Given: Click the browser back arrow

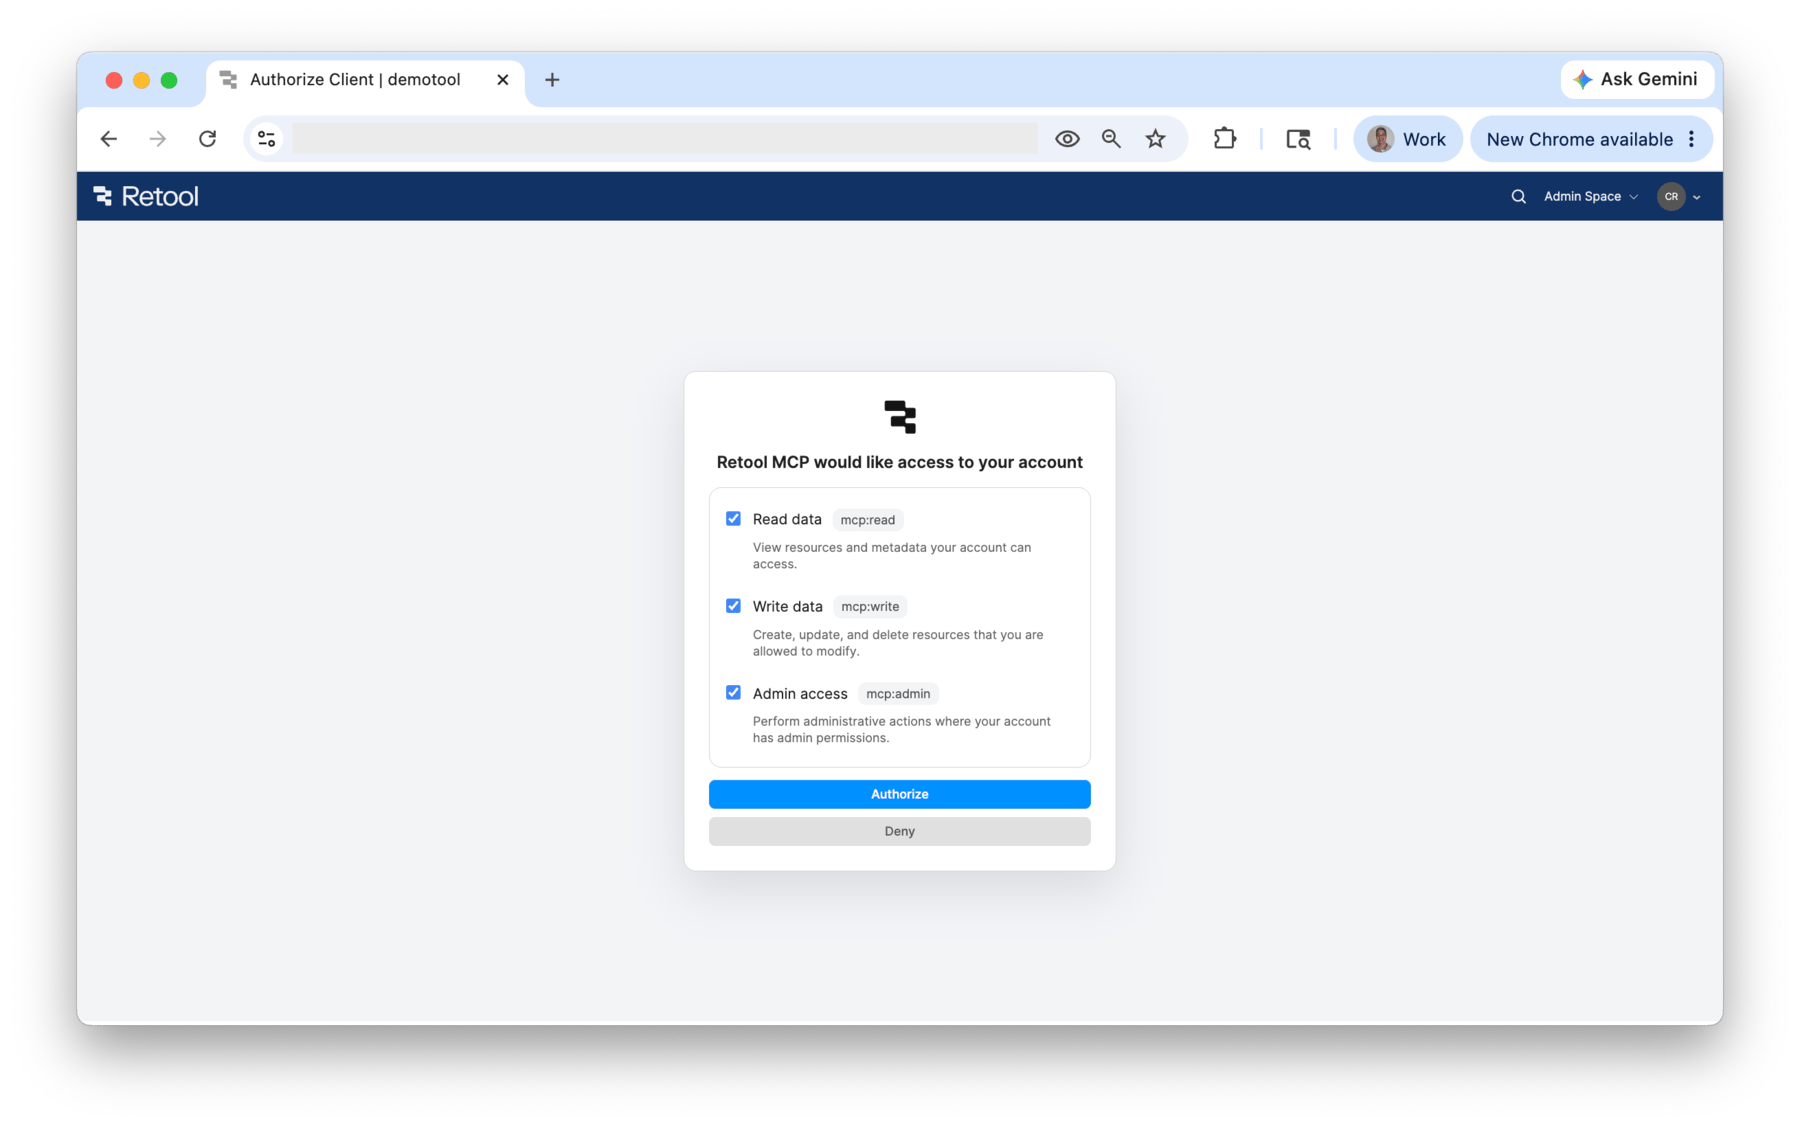Looking at the screenshot, I should [x=109, y=139].
